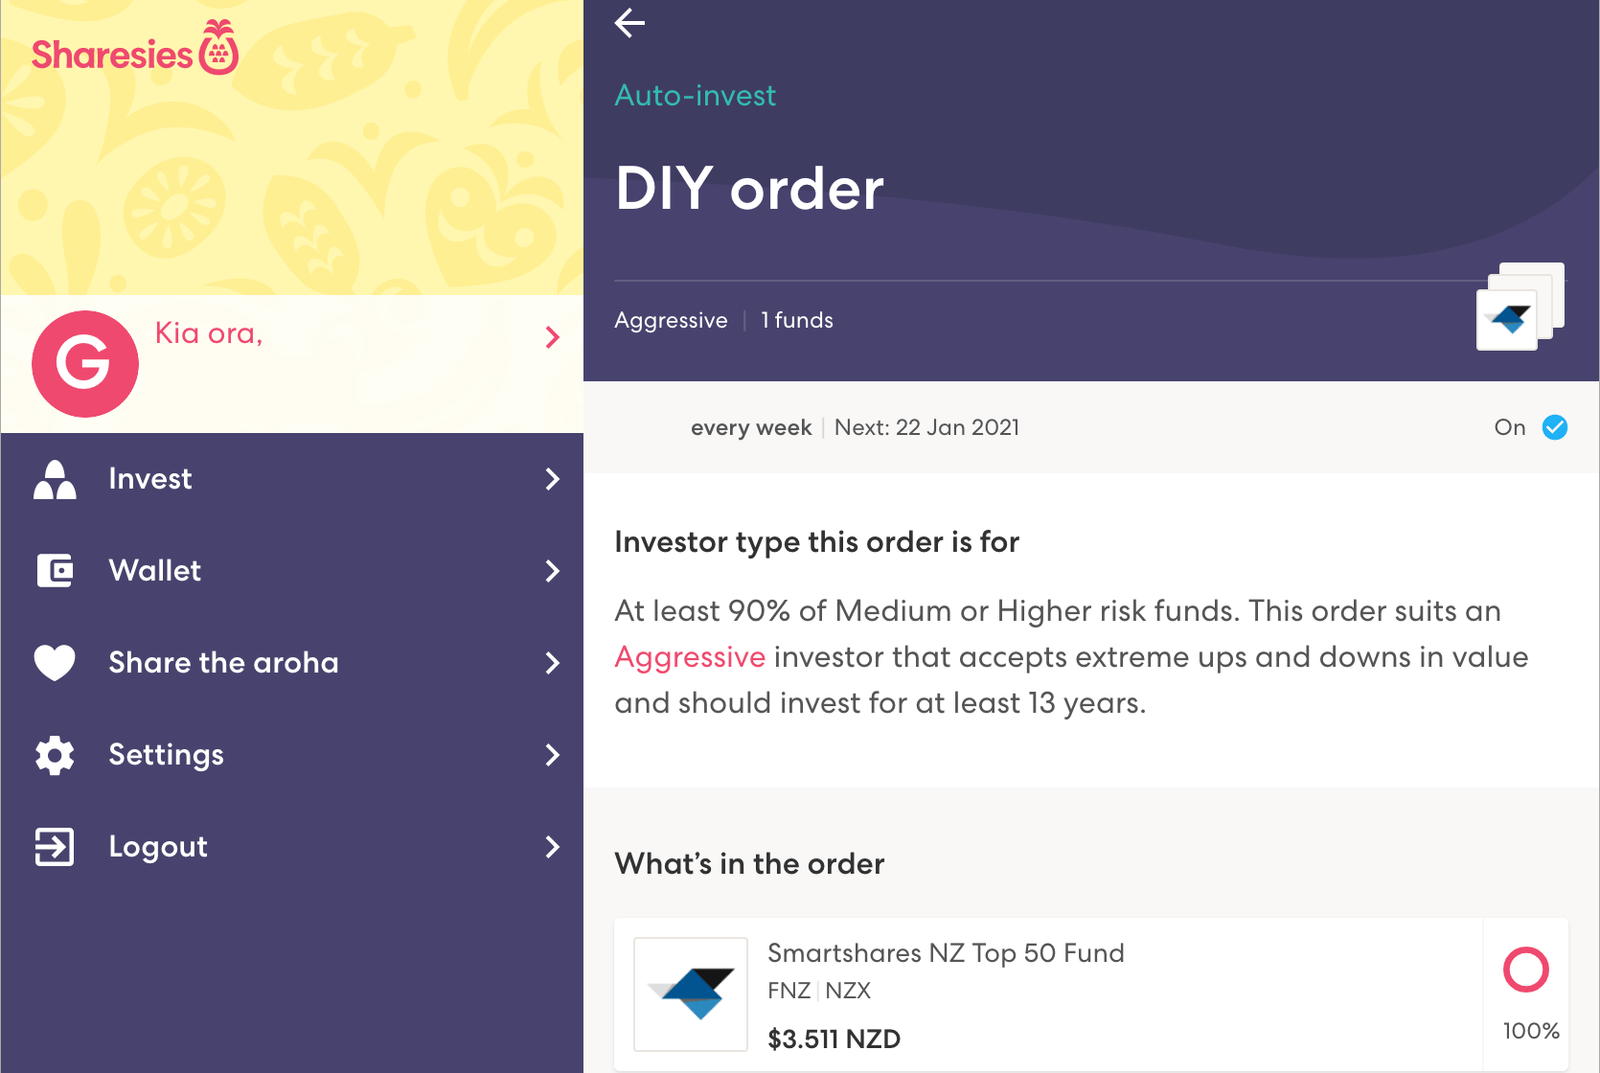
Task: Click the Logout menu chevron
Action: coord(552,847)
